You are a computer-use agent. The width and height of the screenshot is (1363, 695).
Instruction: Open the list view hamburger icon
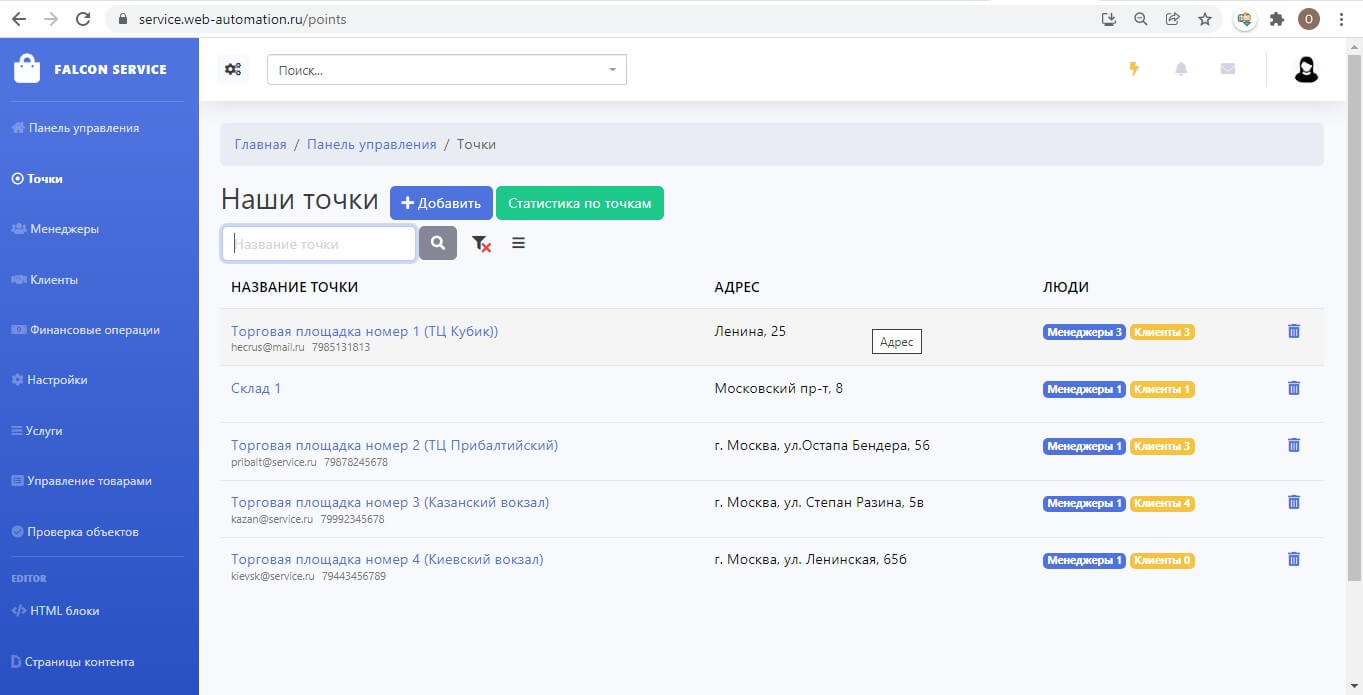click(x=518, y=243)
